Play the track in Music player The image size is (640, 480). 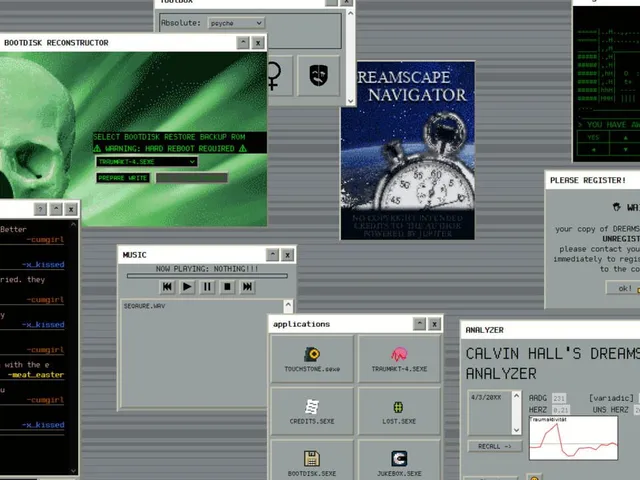187,287
